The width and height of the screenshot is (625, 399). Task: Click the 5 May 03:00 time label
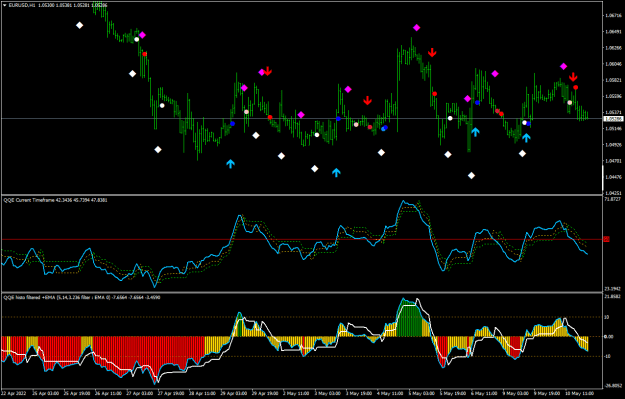422,393
